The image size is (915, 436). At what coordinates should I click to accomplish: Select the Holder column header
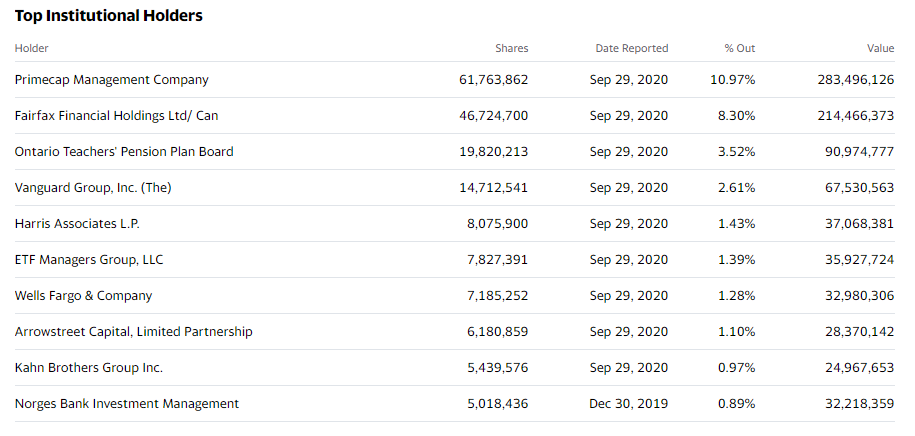[x=32, y=48]
